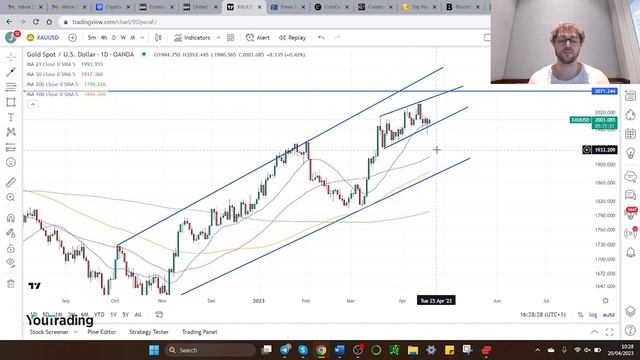This screenshot has height=360, width=640.
Task: Collapse the bottom panel chevron
Action: coord(594,332)
